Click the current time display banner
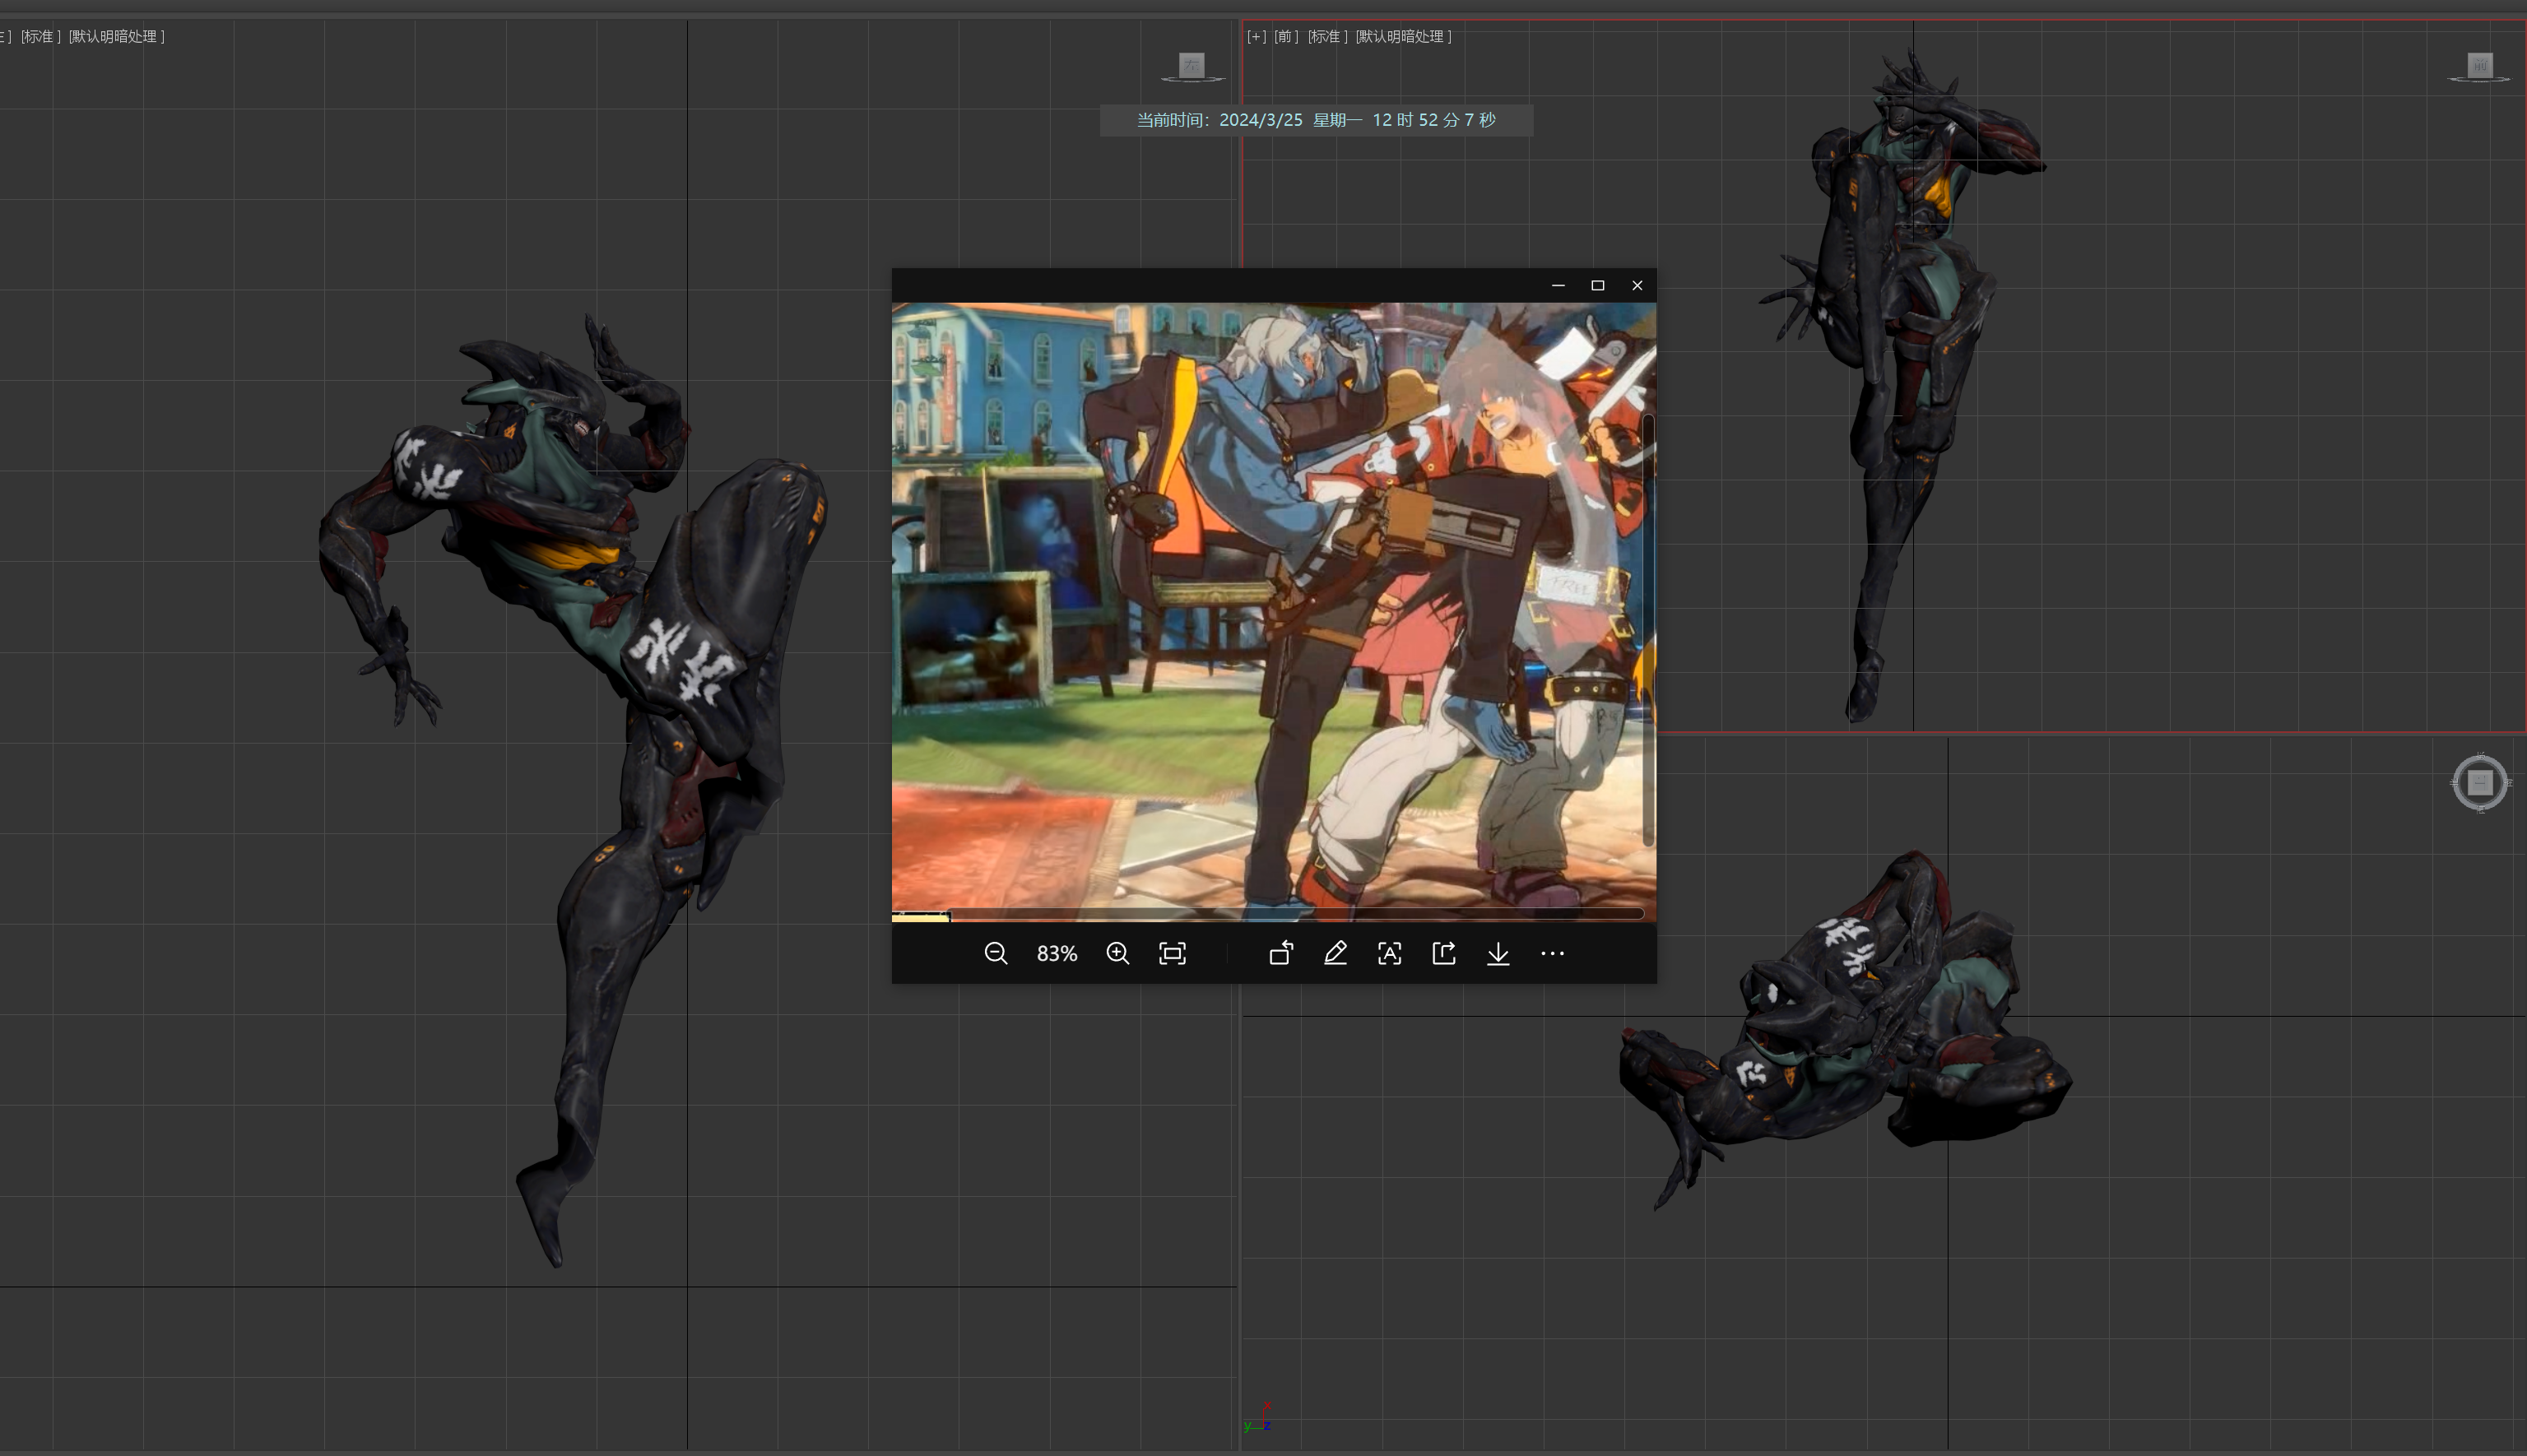 [1316, 120]
